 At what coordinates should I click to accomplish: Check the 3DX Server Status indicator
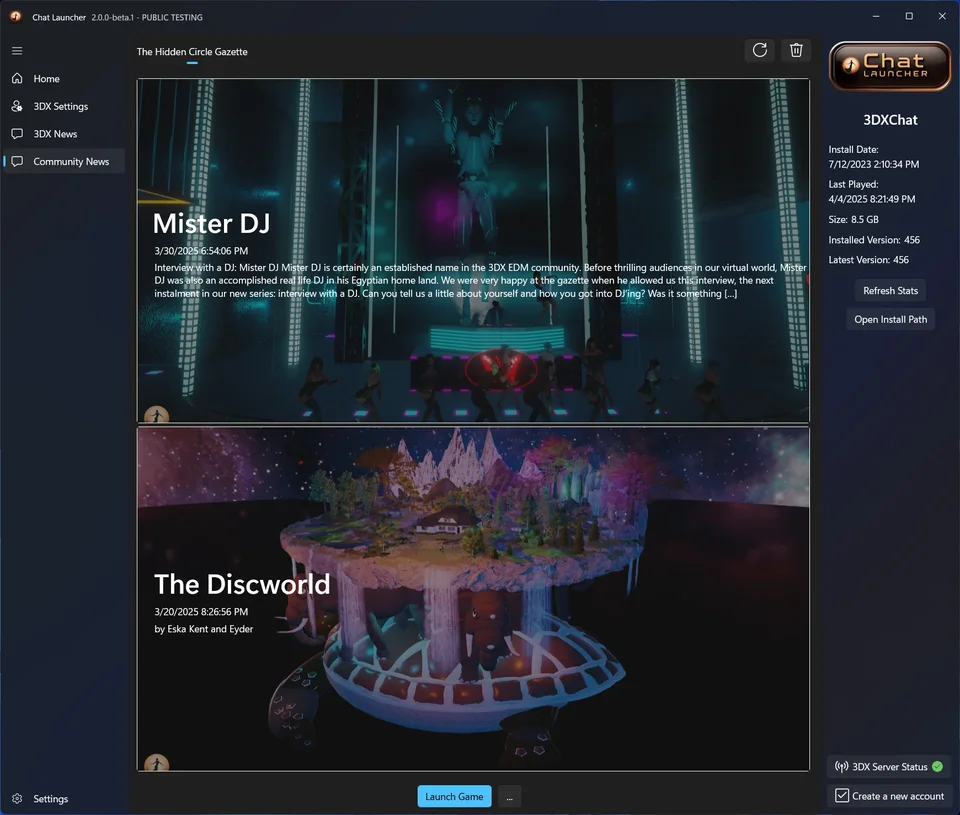(x=889, y=767)
